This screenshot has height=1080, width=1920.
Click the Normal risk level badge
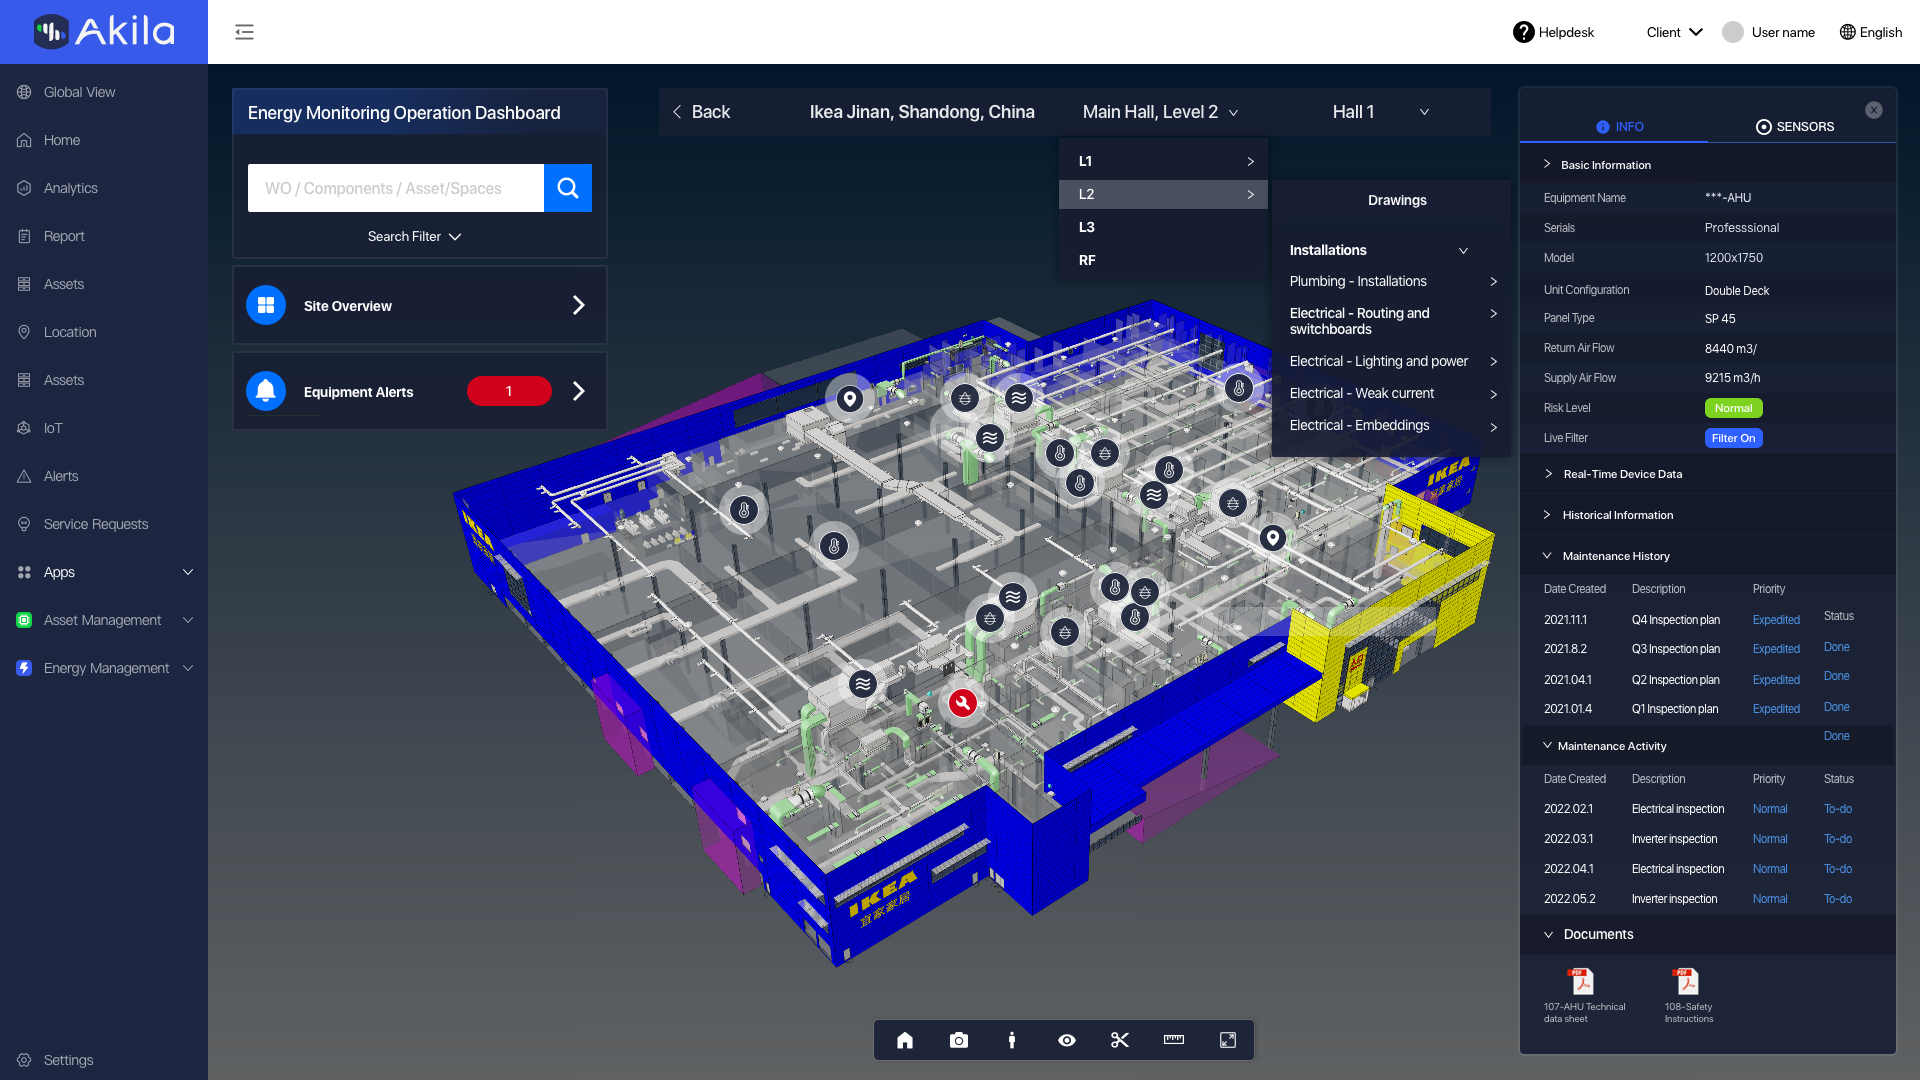coord(1733,408)
